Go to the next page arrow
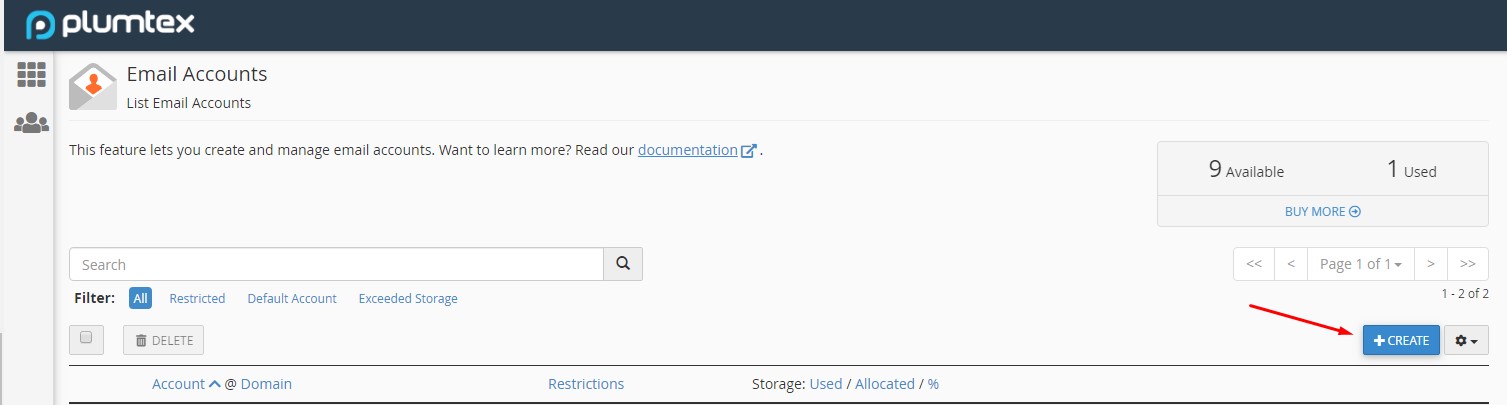1507x405 pixels. [1431, 264]
